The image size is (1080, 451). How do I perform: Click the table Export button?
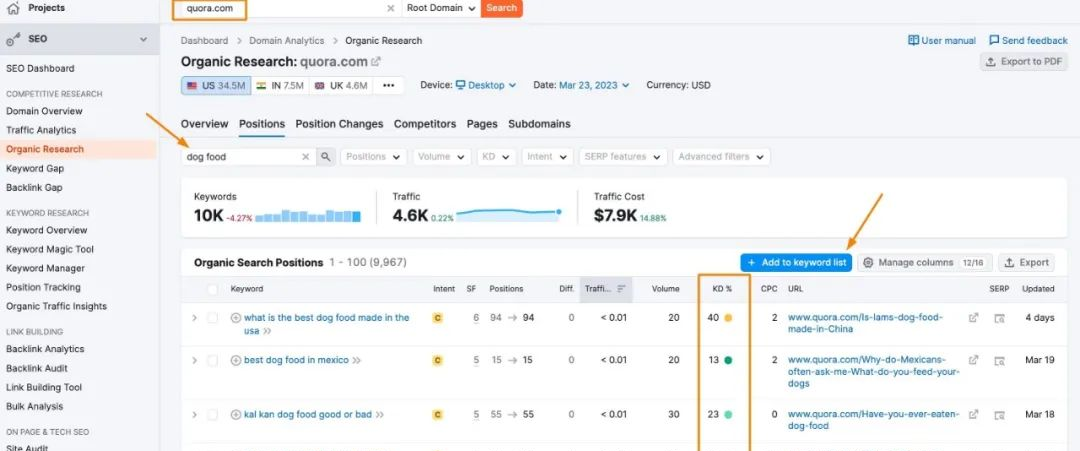click(x=1026, y=262)
